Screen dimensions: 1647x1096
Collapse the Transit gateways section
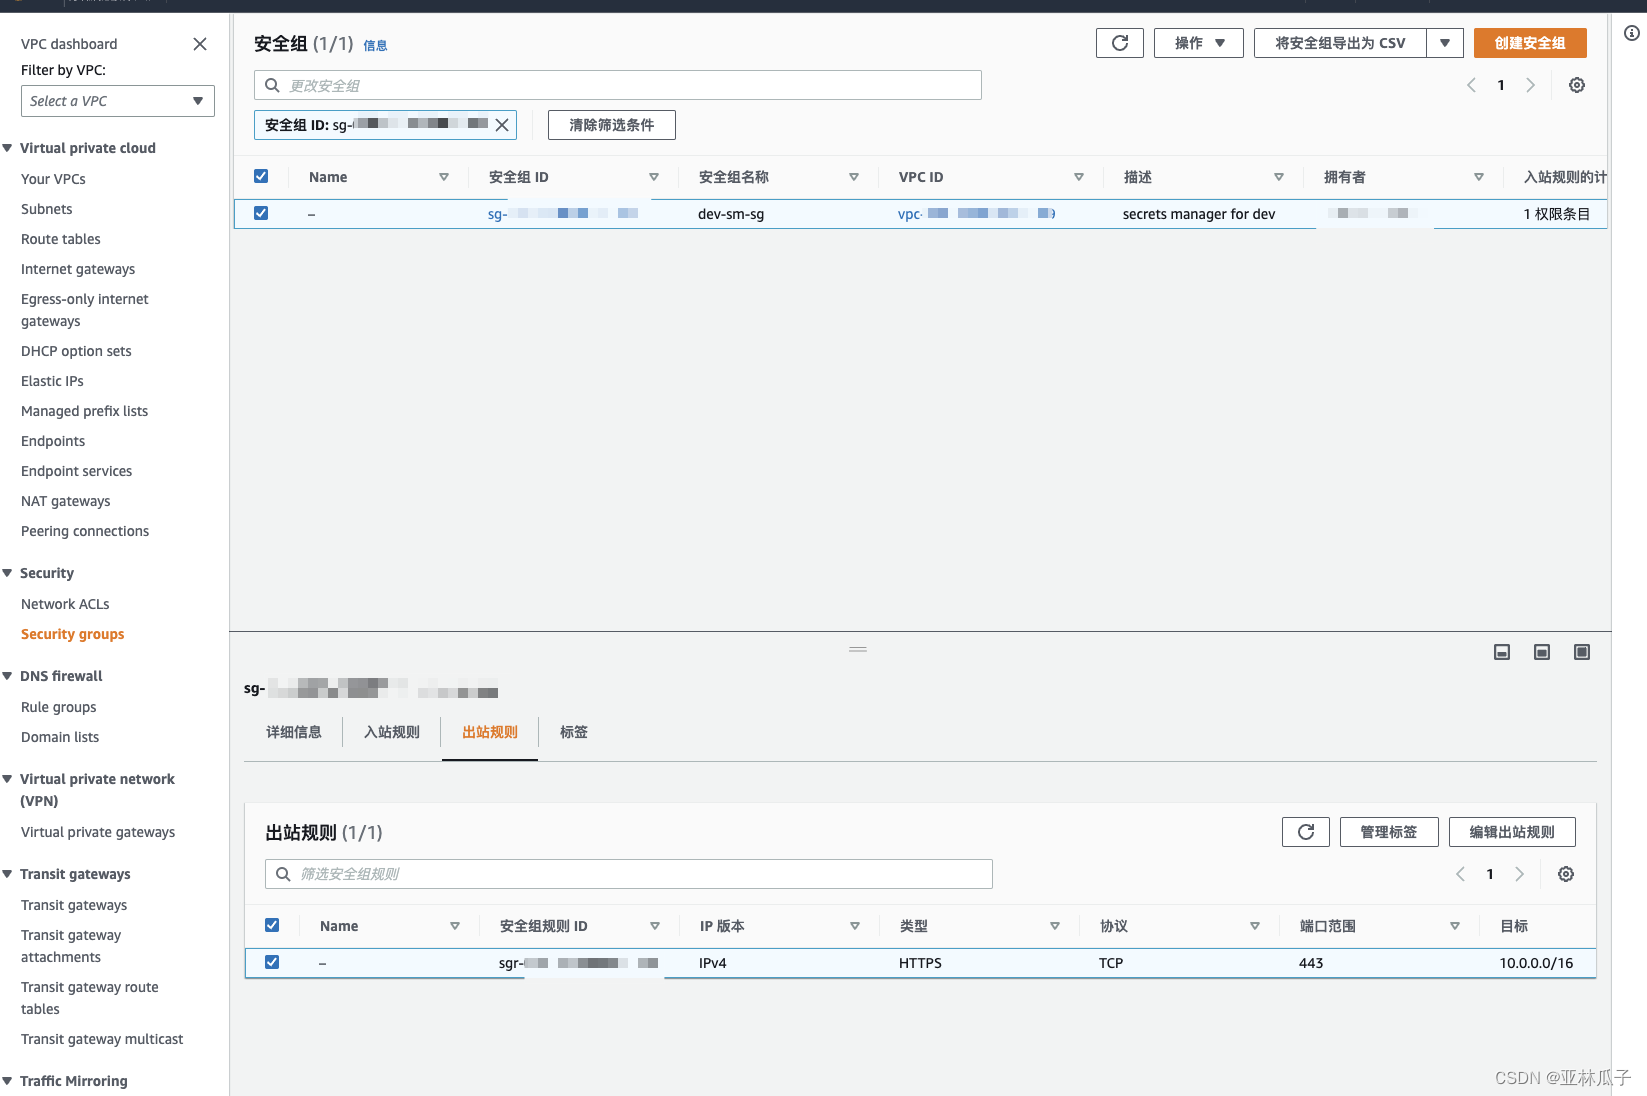click(x=8, y=874)
